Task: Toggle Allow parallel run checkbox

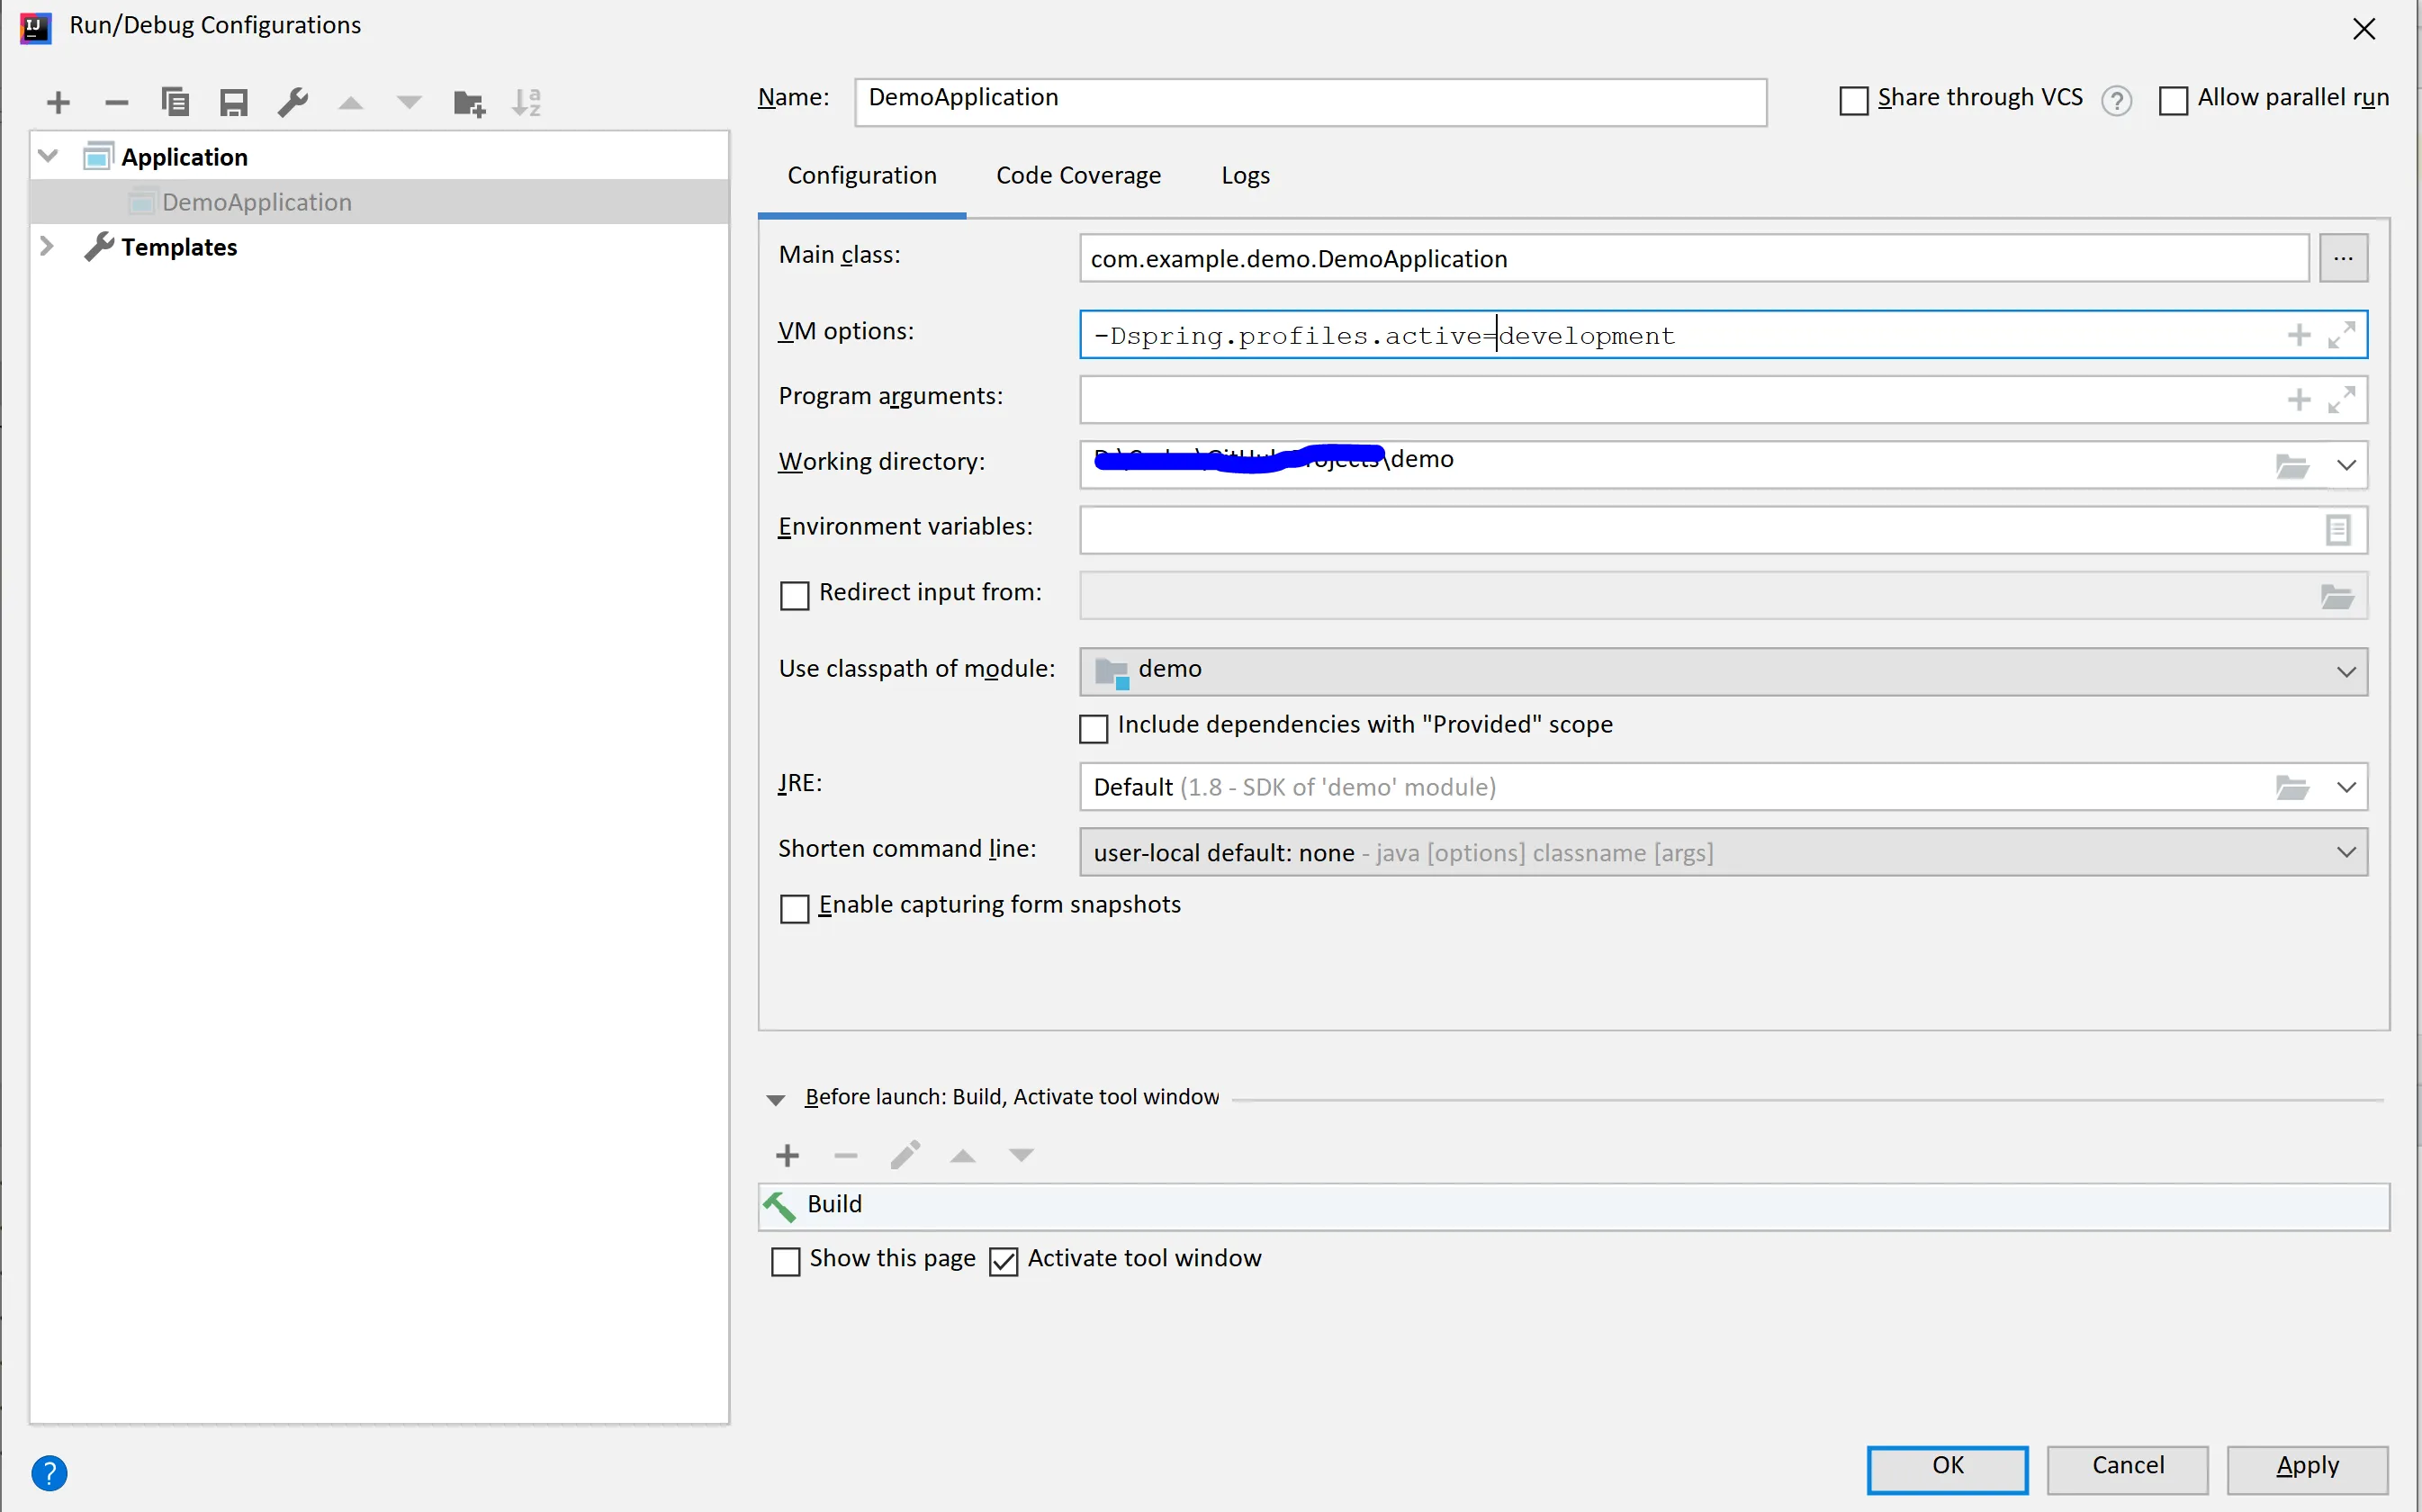Action: (2173, 101)
